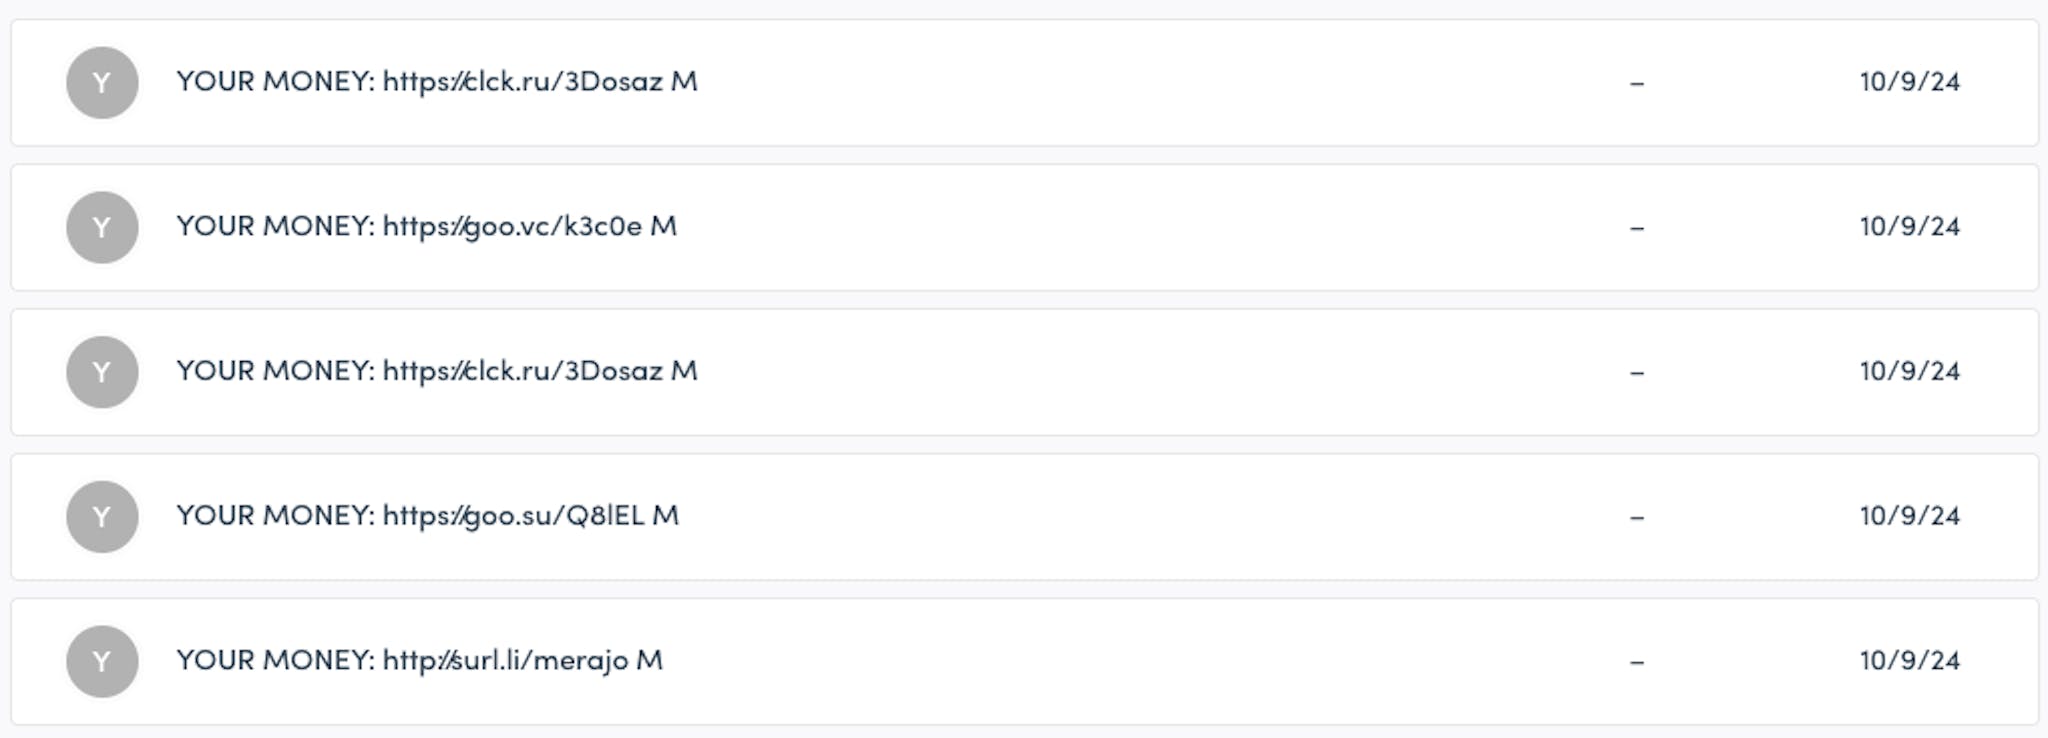This screenshot has width=2048, height=738.
Task: Click the Y avatar on the third clck.ru row
Action: (101, 371)
